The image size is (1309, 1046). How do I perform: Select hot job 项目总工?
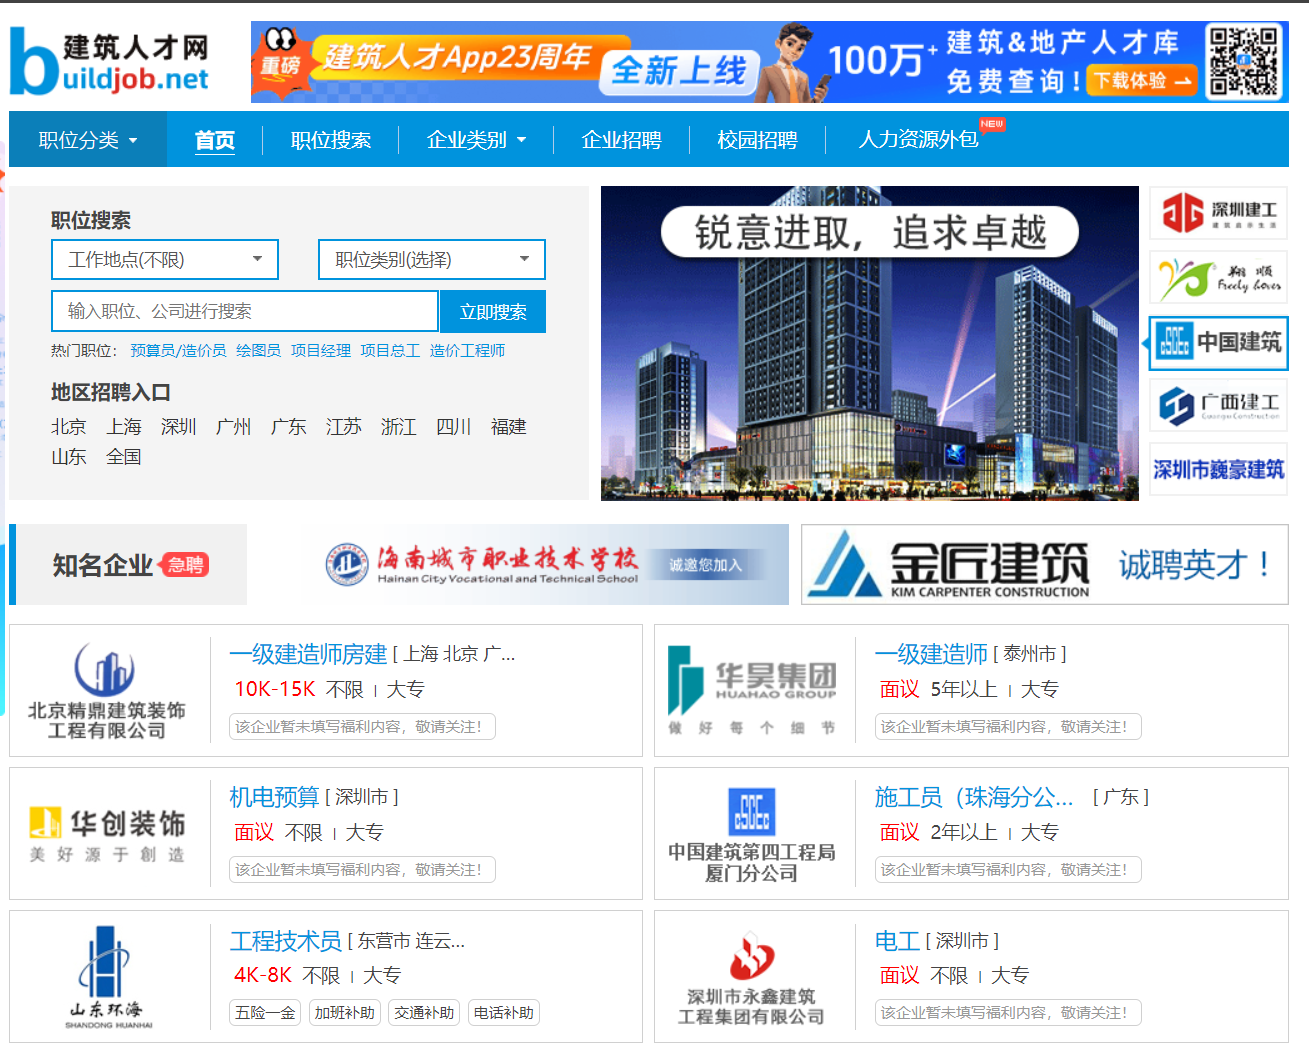390,351
